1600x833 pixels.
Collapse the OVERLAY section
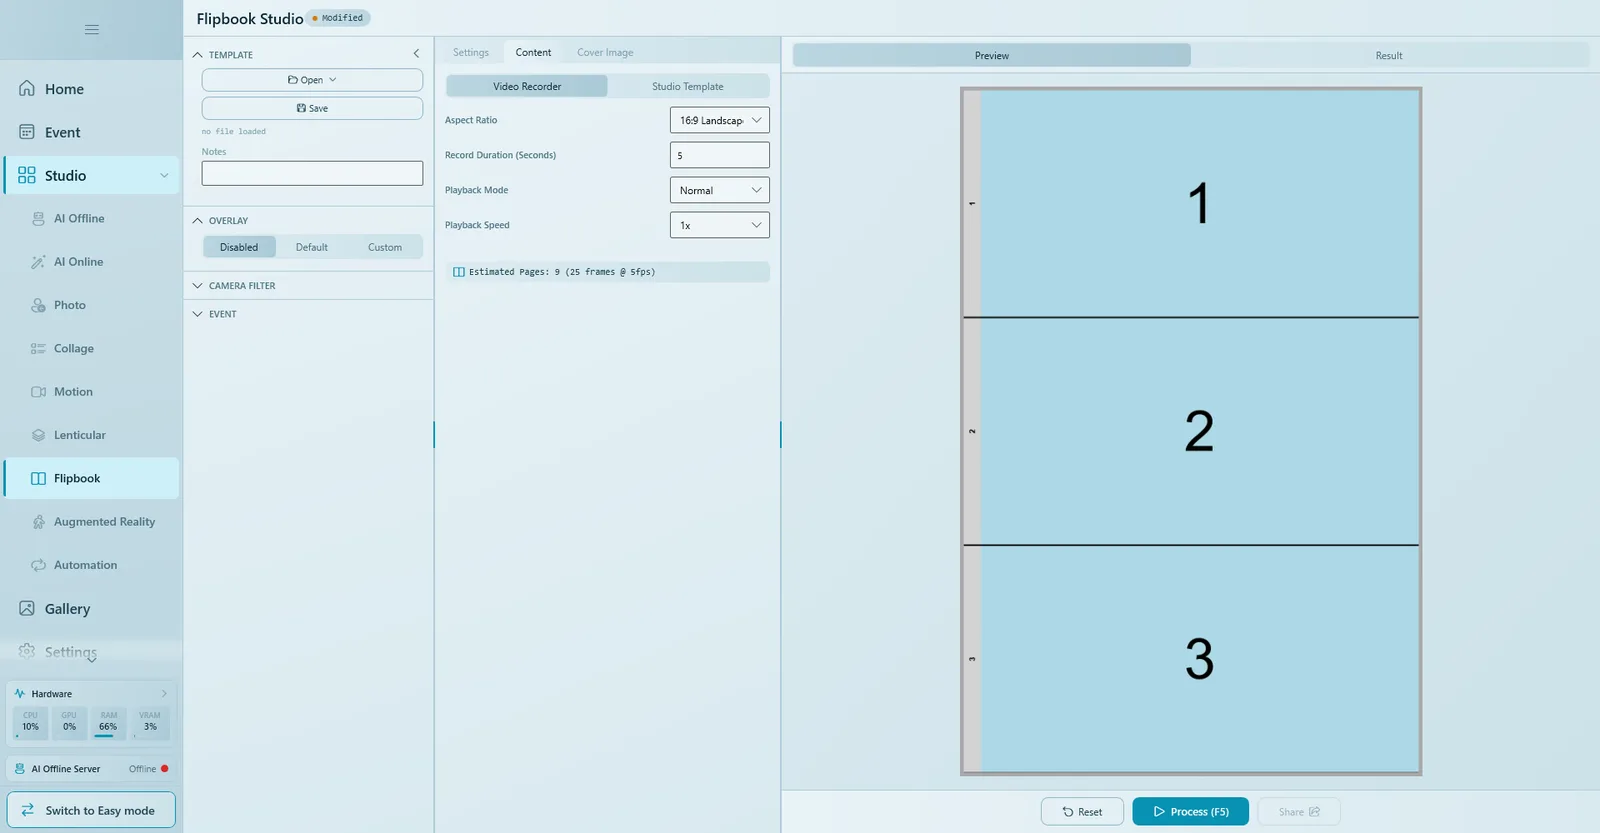[x=197, y=221]
